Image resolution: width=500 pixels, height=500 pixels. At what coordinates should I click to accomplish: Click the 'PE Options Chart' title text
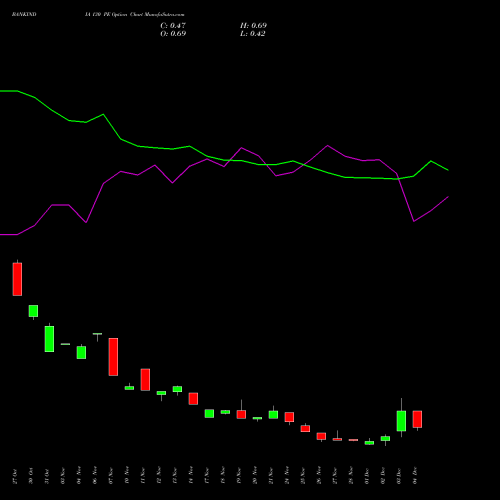point(123,15)
